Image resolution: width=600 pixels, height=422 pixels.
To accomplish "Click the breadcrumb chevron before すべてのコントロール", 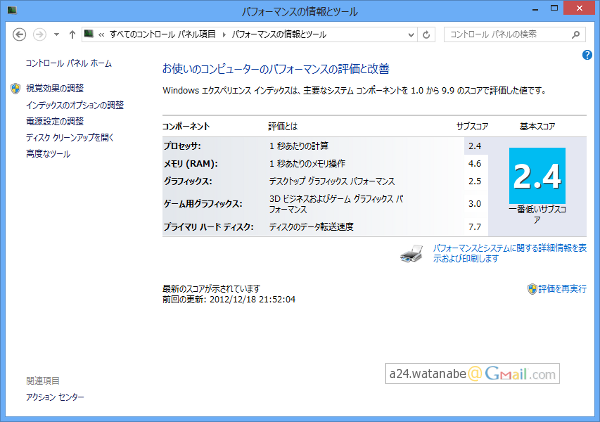I will [101, 35].
